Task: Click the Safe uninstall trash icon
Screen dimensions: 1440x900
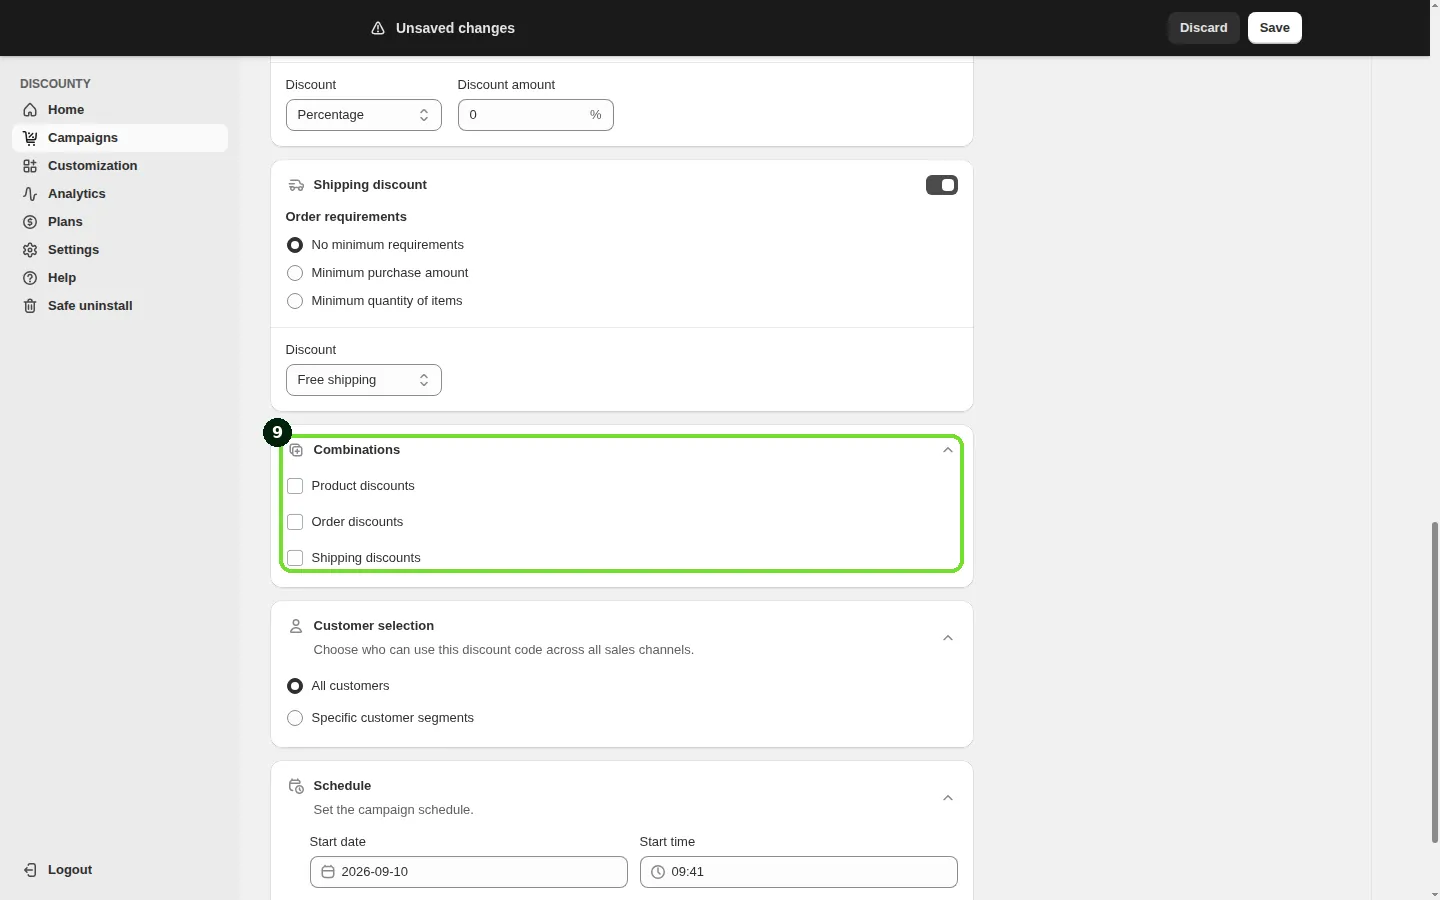Action: pos(30,306)
